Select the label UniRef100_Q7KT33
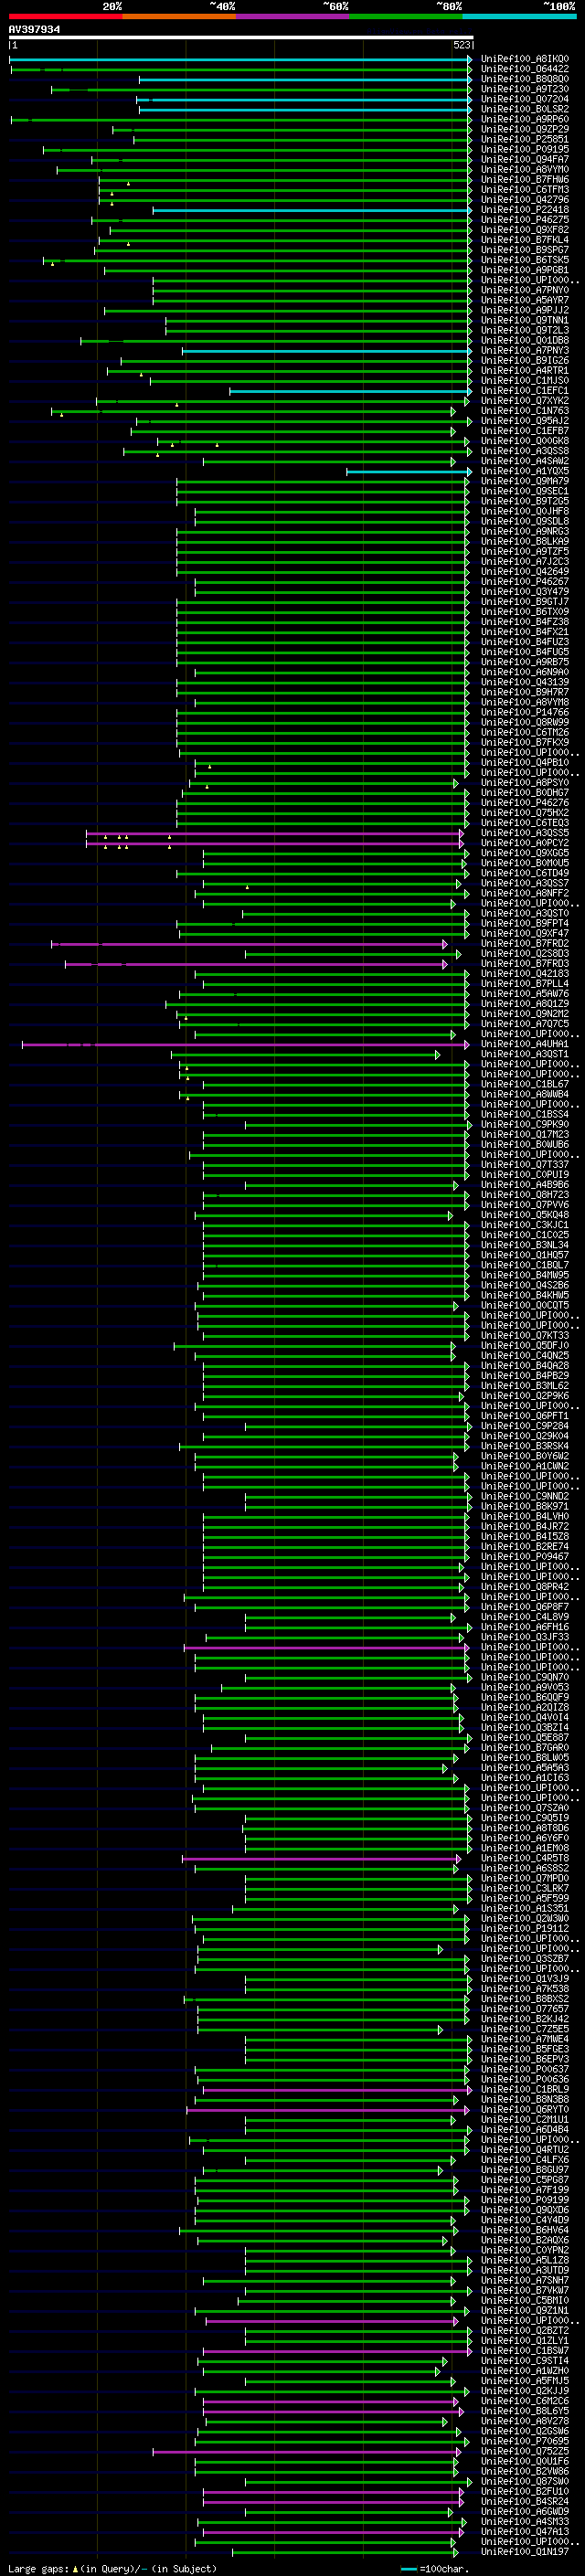The height and width of the screenshot is (2576, 585). tap(525, 1336)
